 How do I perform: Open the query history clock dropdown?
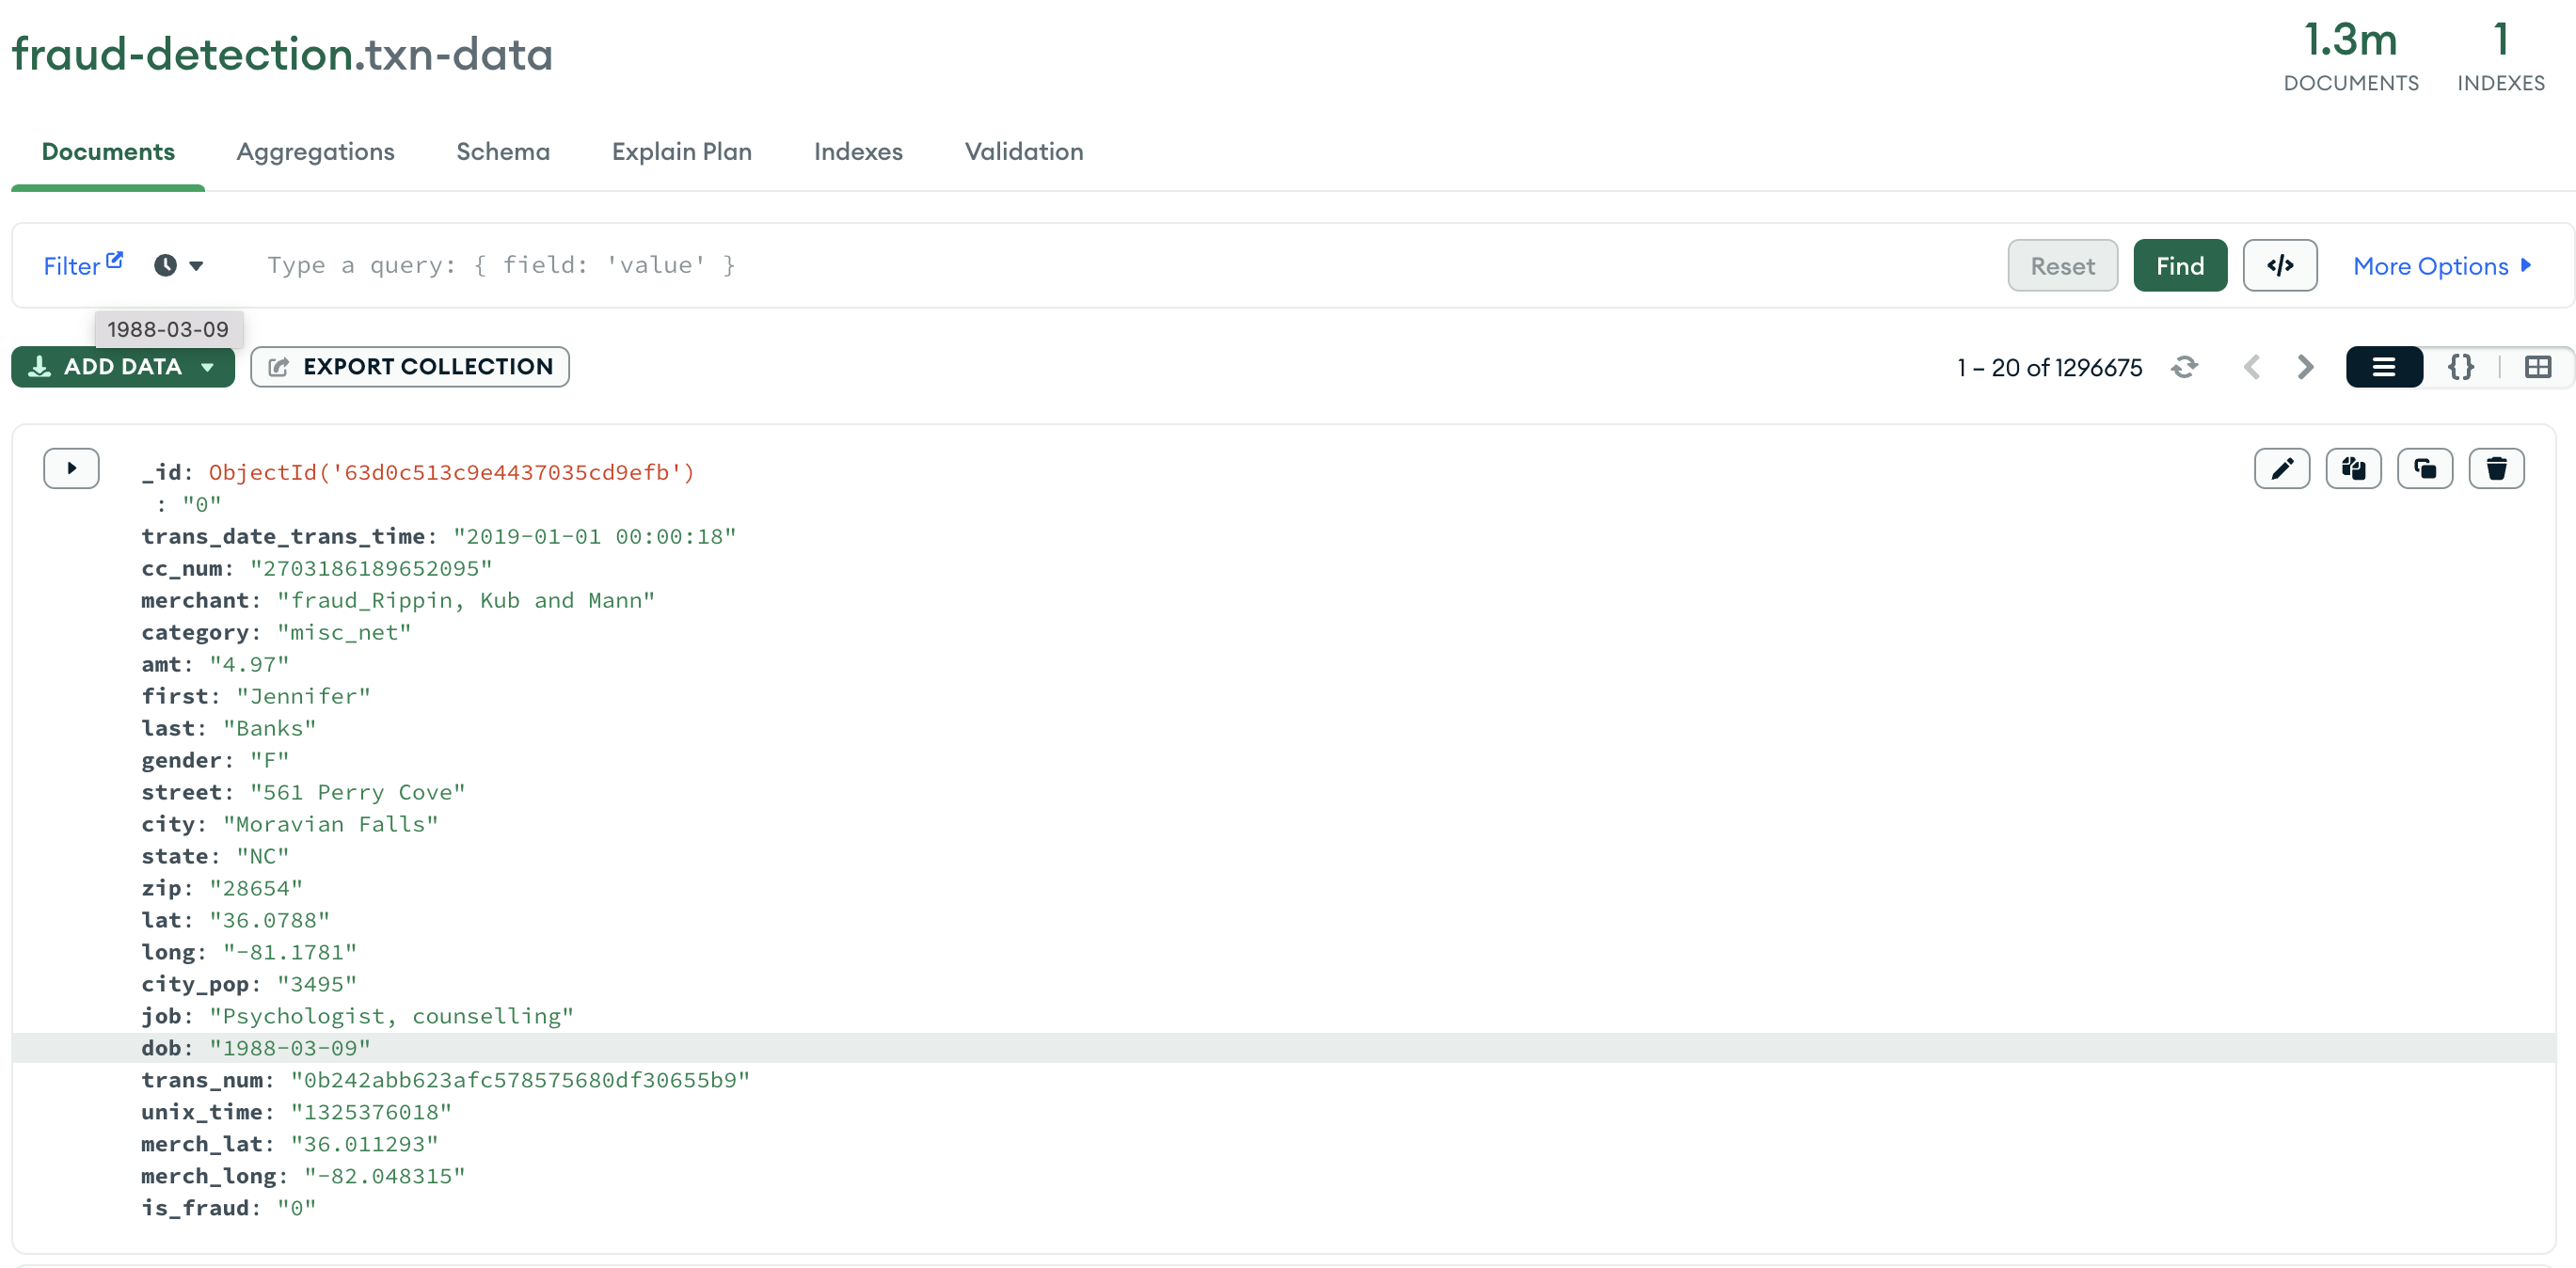coord(178,265)
